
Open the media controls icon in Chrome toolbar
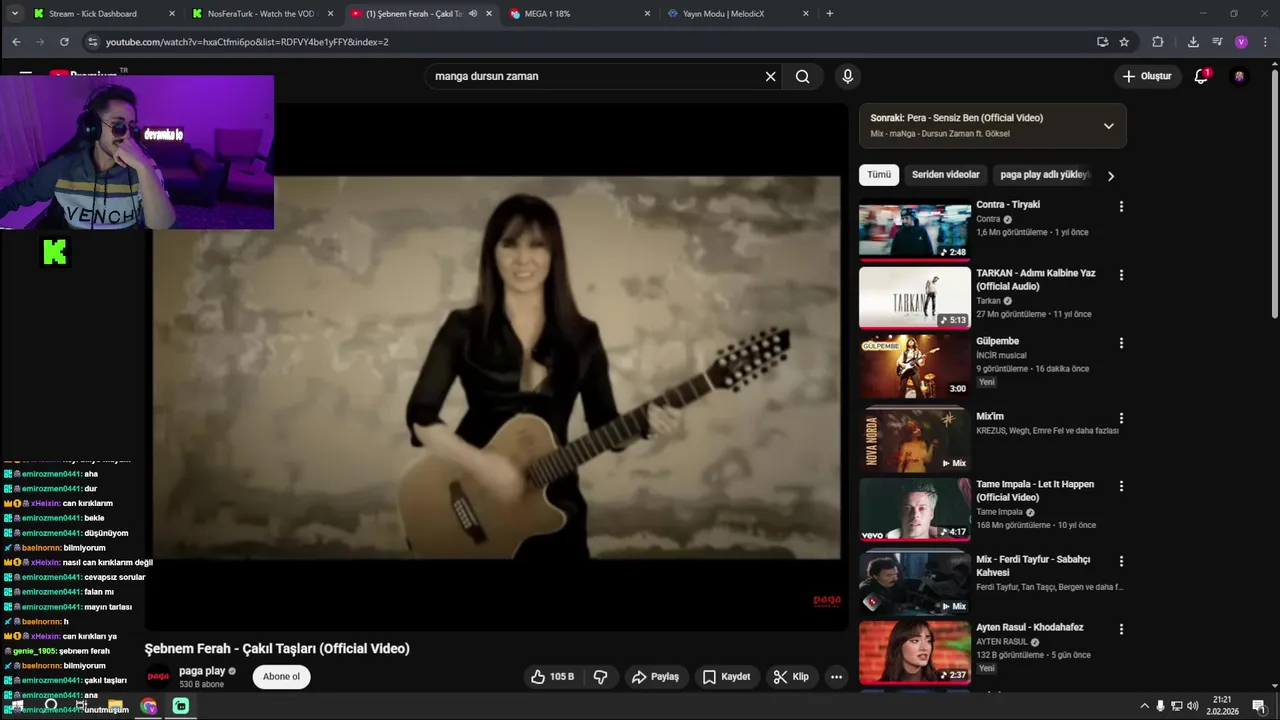point(1217,42)
